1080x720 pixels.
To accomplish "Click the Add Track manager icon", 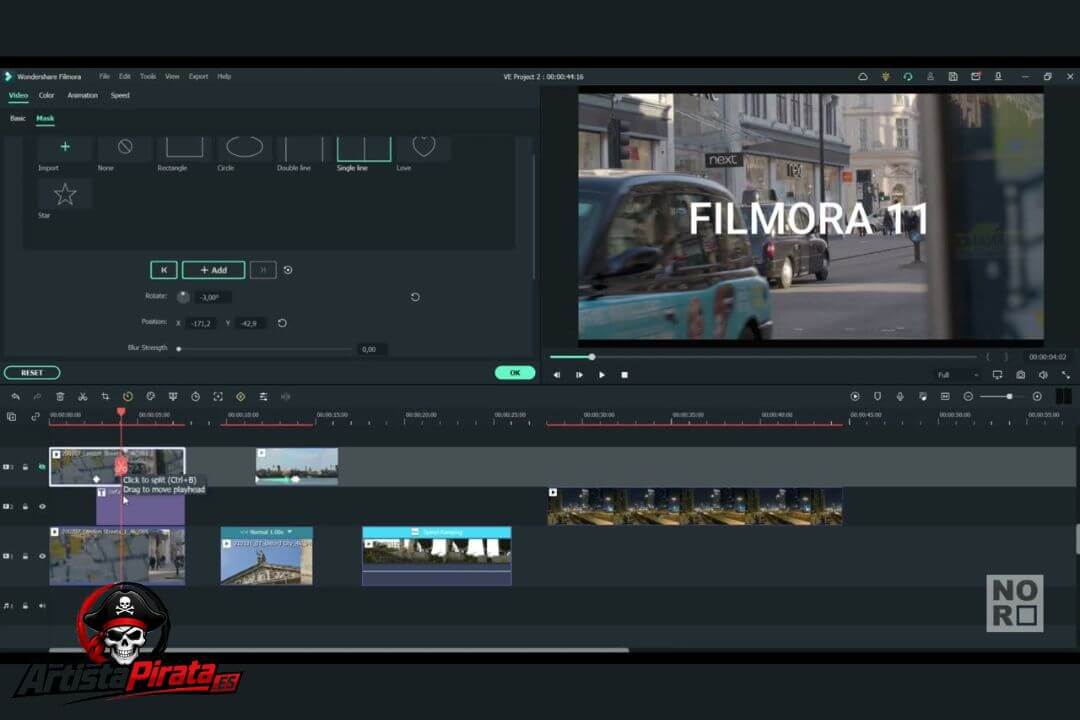I will pos(12,417).
